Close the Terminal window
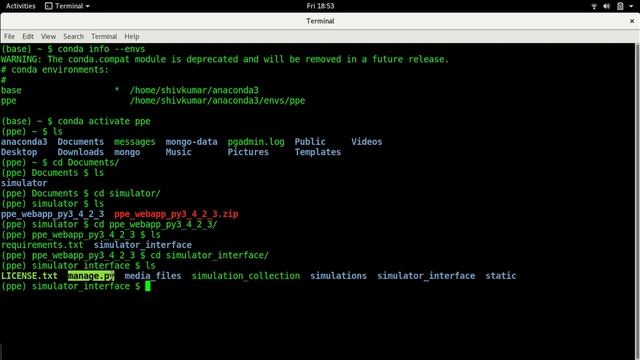 632,21
